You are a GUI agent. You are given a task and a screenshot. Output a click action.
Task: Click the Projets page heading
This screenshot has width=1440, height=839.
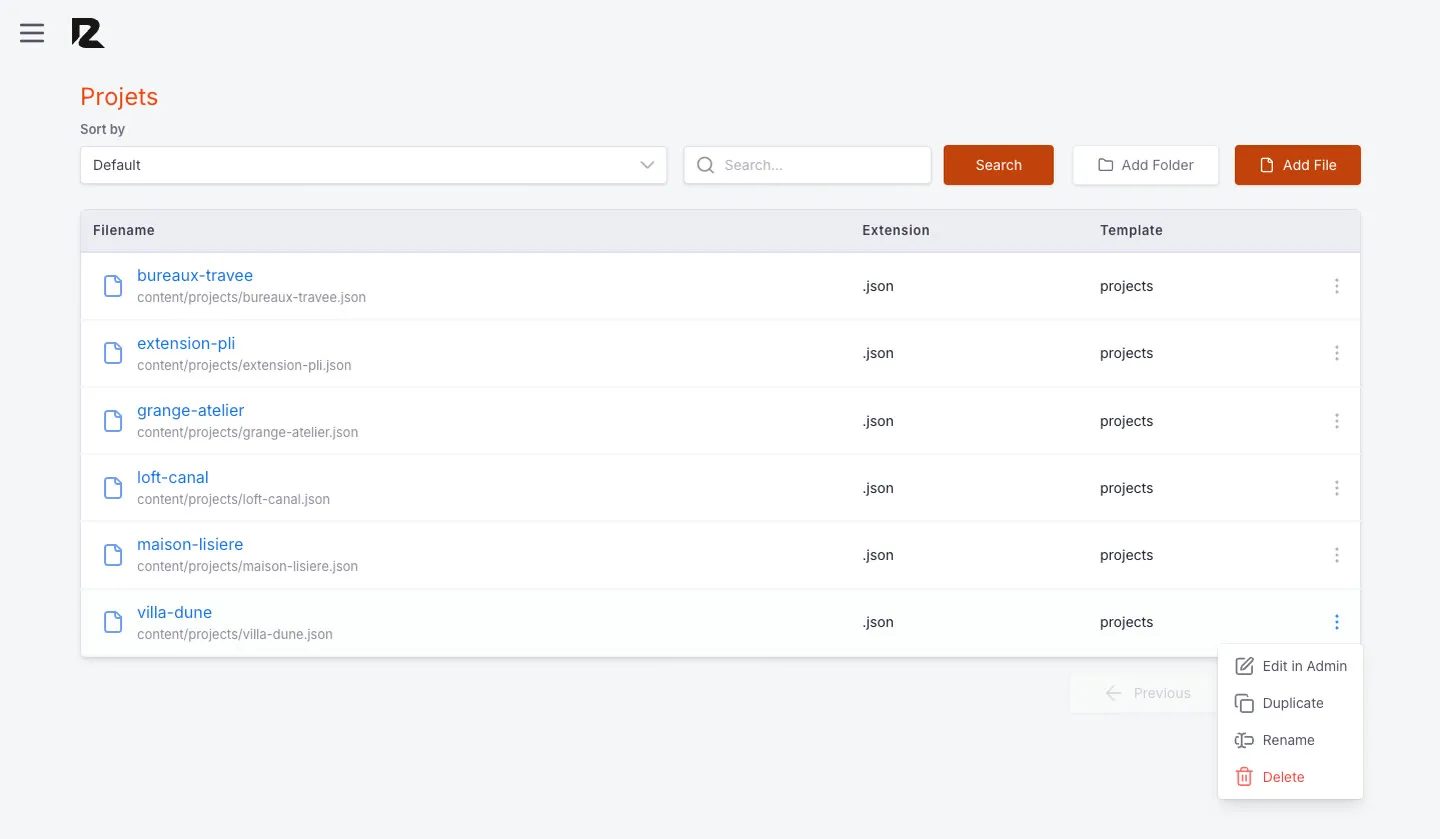pos(119,97)
